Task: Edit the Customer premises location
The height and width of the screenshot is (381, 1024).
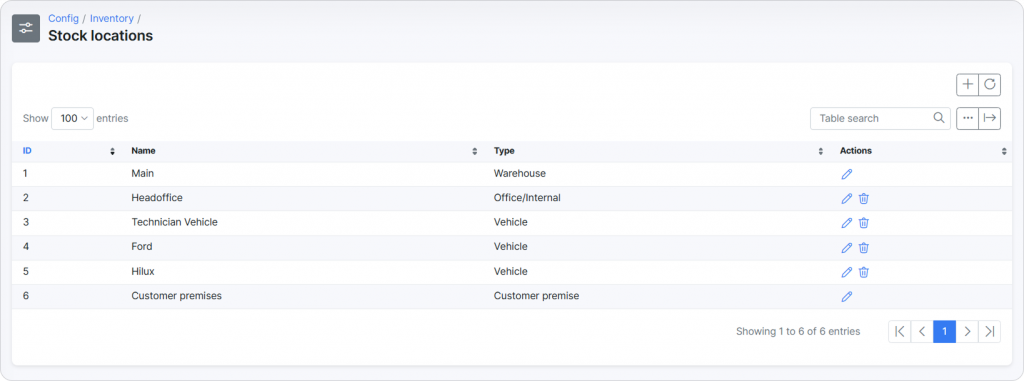Action: click(x=846, y=297)
